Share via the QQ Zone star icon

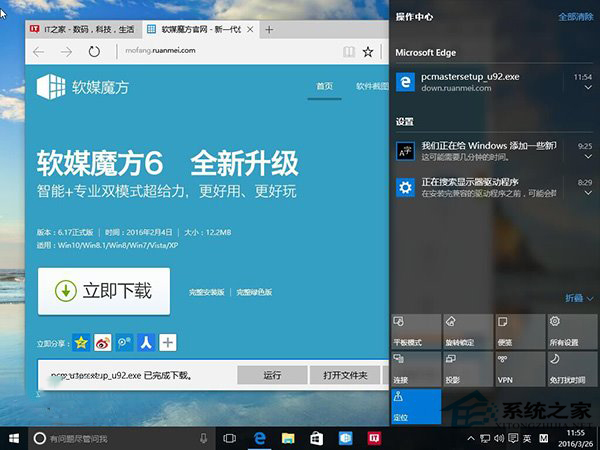tap(81, 343)
